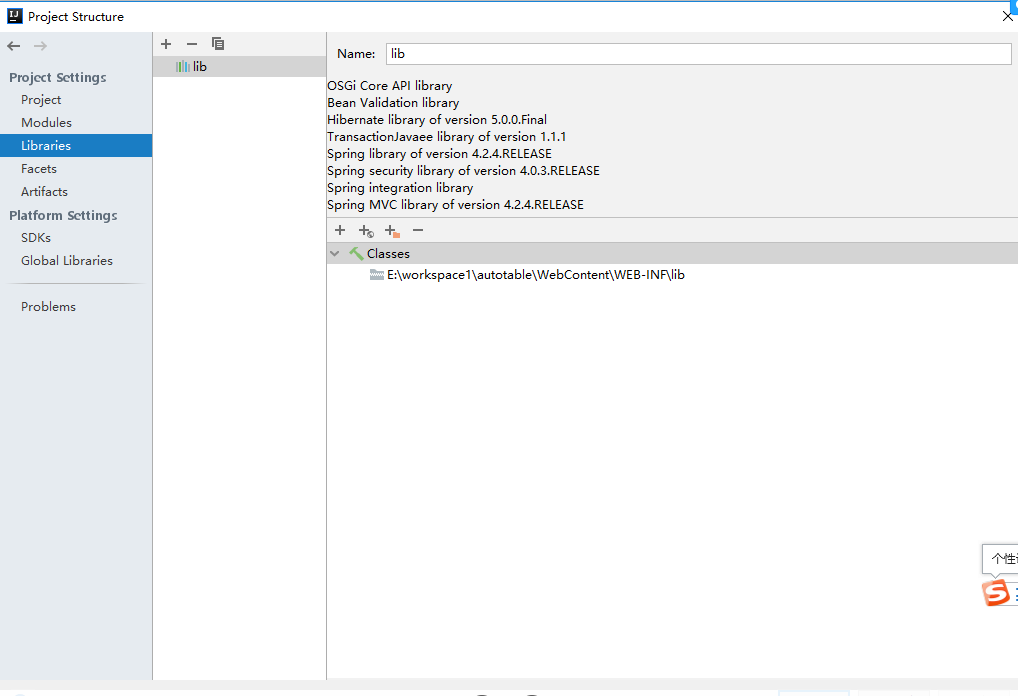Click the Sogou input method icon
The height and width of the screenshot is (696, 1018).
pos(996,592)
